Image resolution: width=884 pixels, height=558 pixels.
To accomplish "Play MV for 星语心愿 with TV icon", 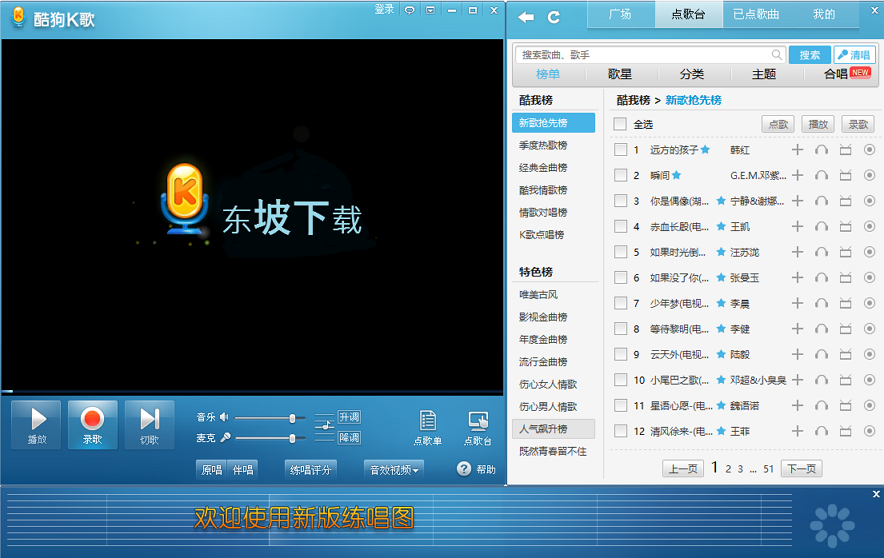I will [x=845, y=405].
